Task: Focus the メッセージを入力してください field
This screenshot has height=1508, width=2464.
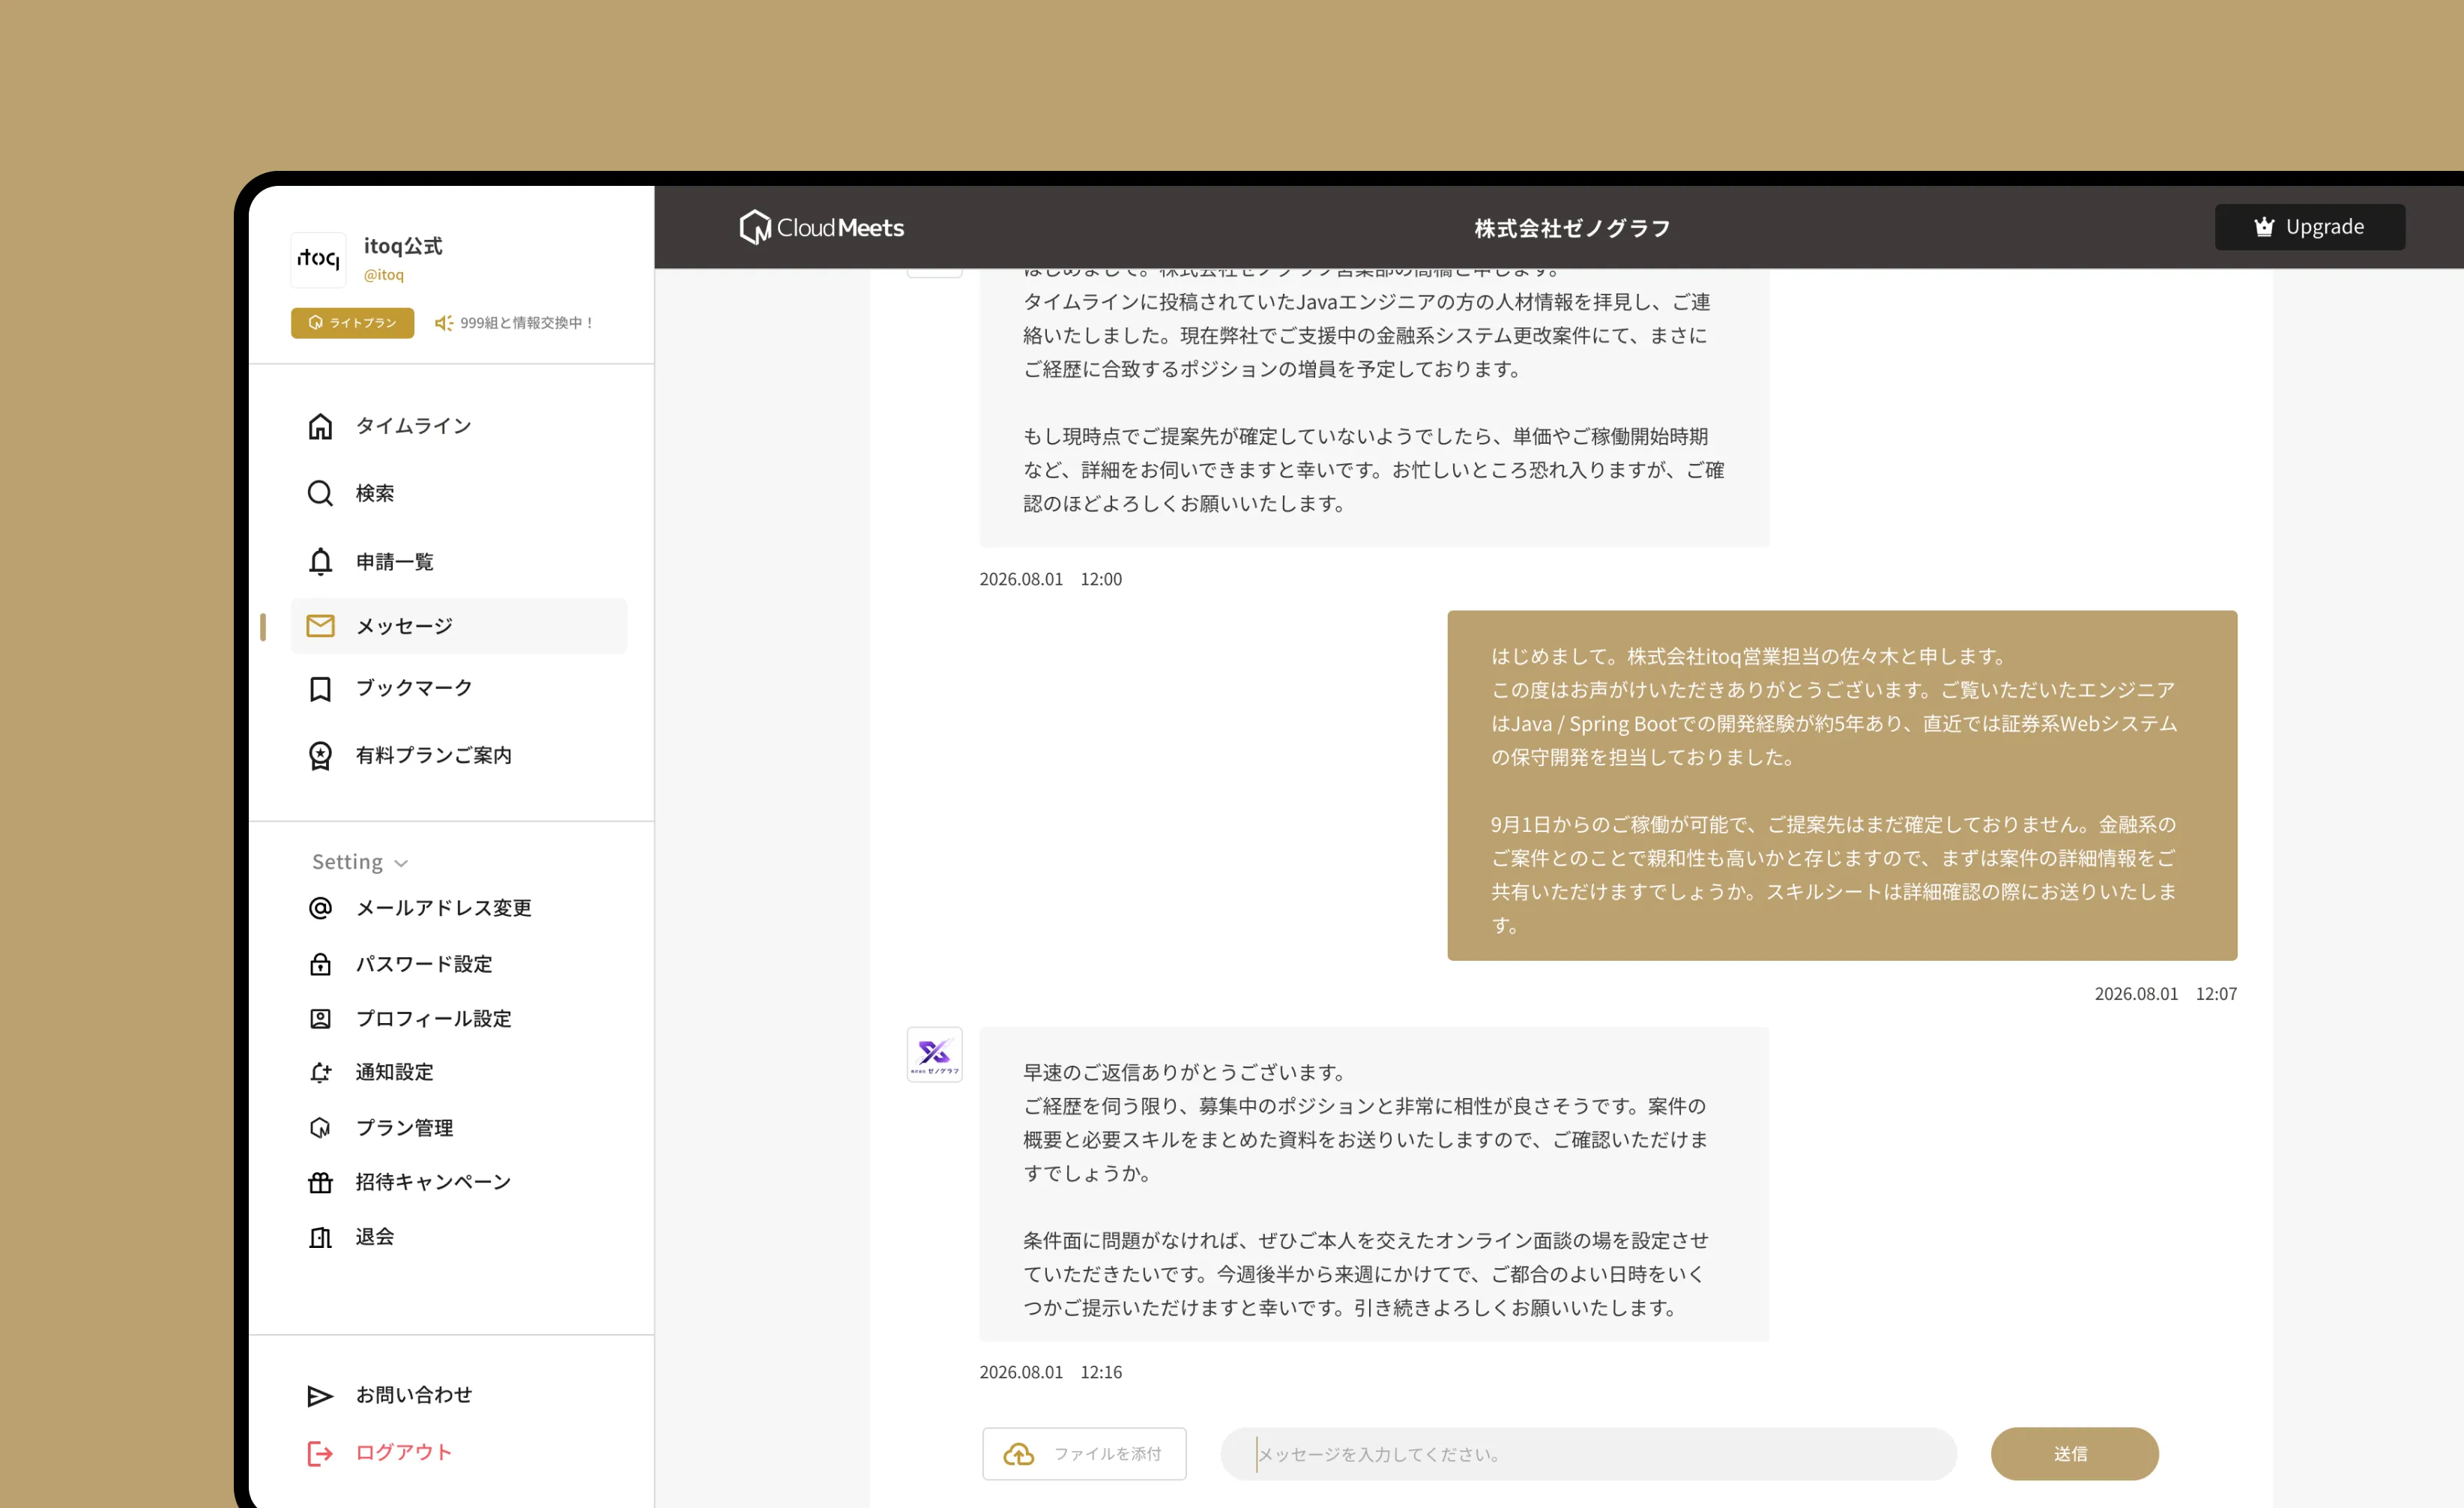Action: click(1588, 1454)
